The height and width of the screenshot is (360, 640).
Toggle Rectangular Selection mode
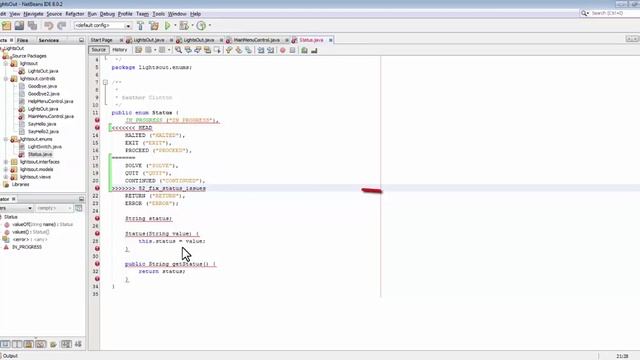(217, 50)
